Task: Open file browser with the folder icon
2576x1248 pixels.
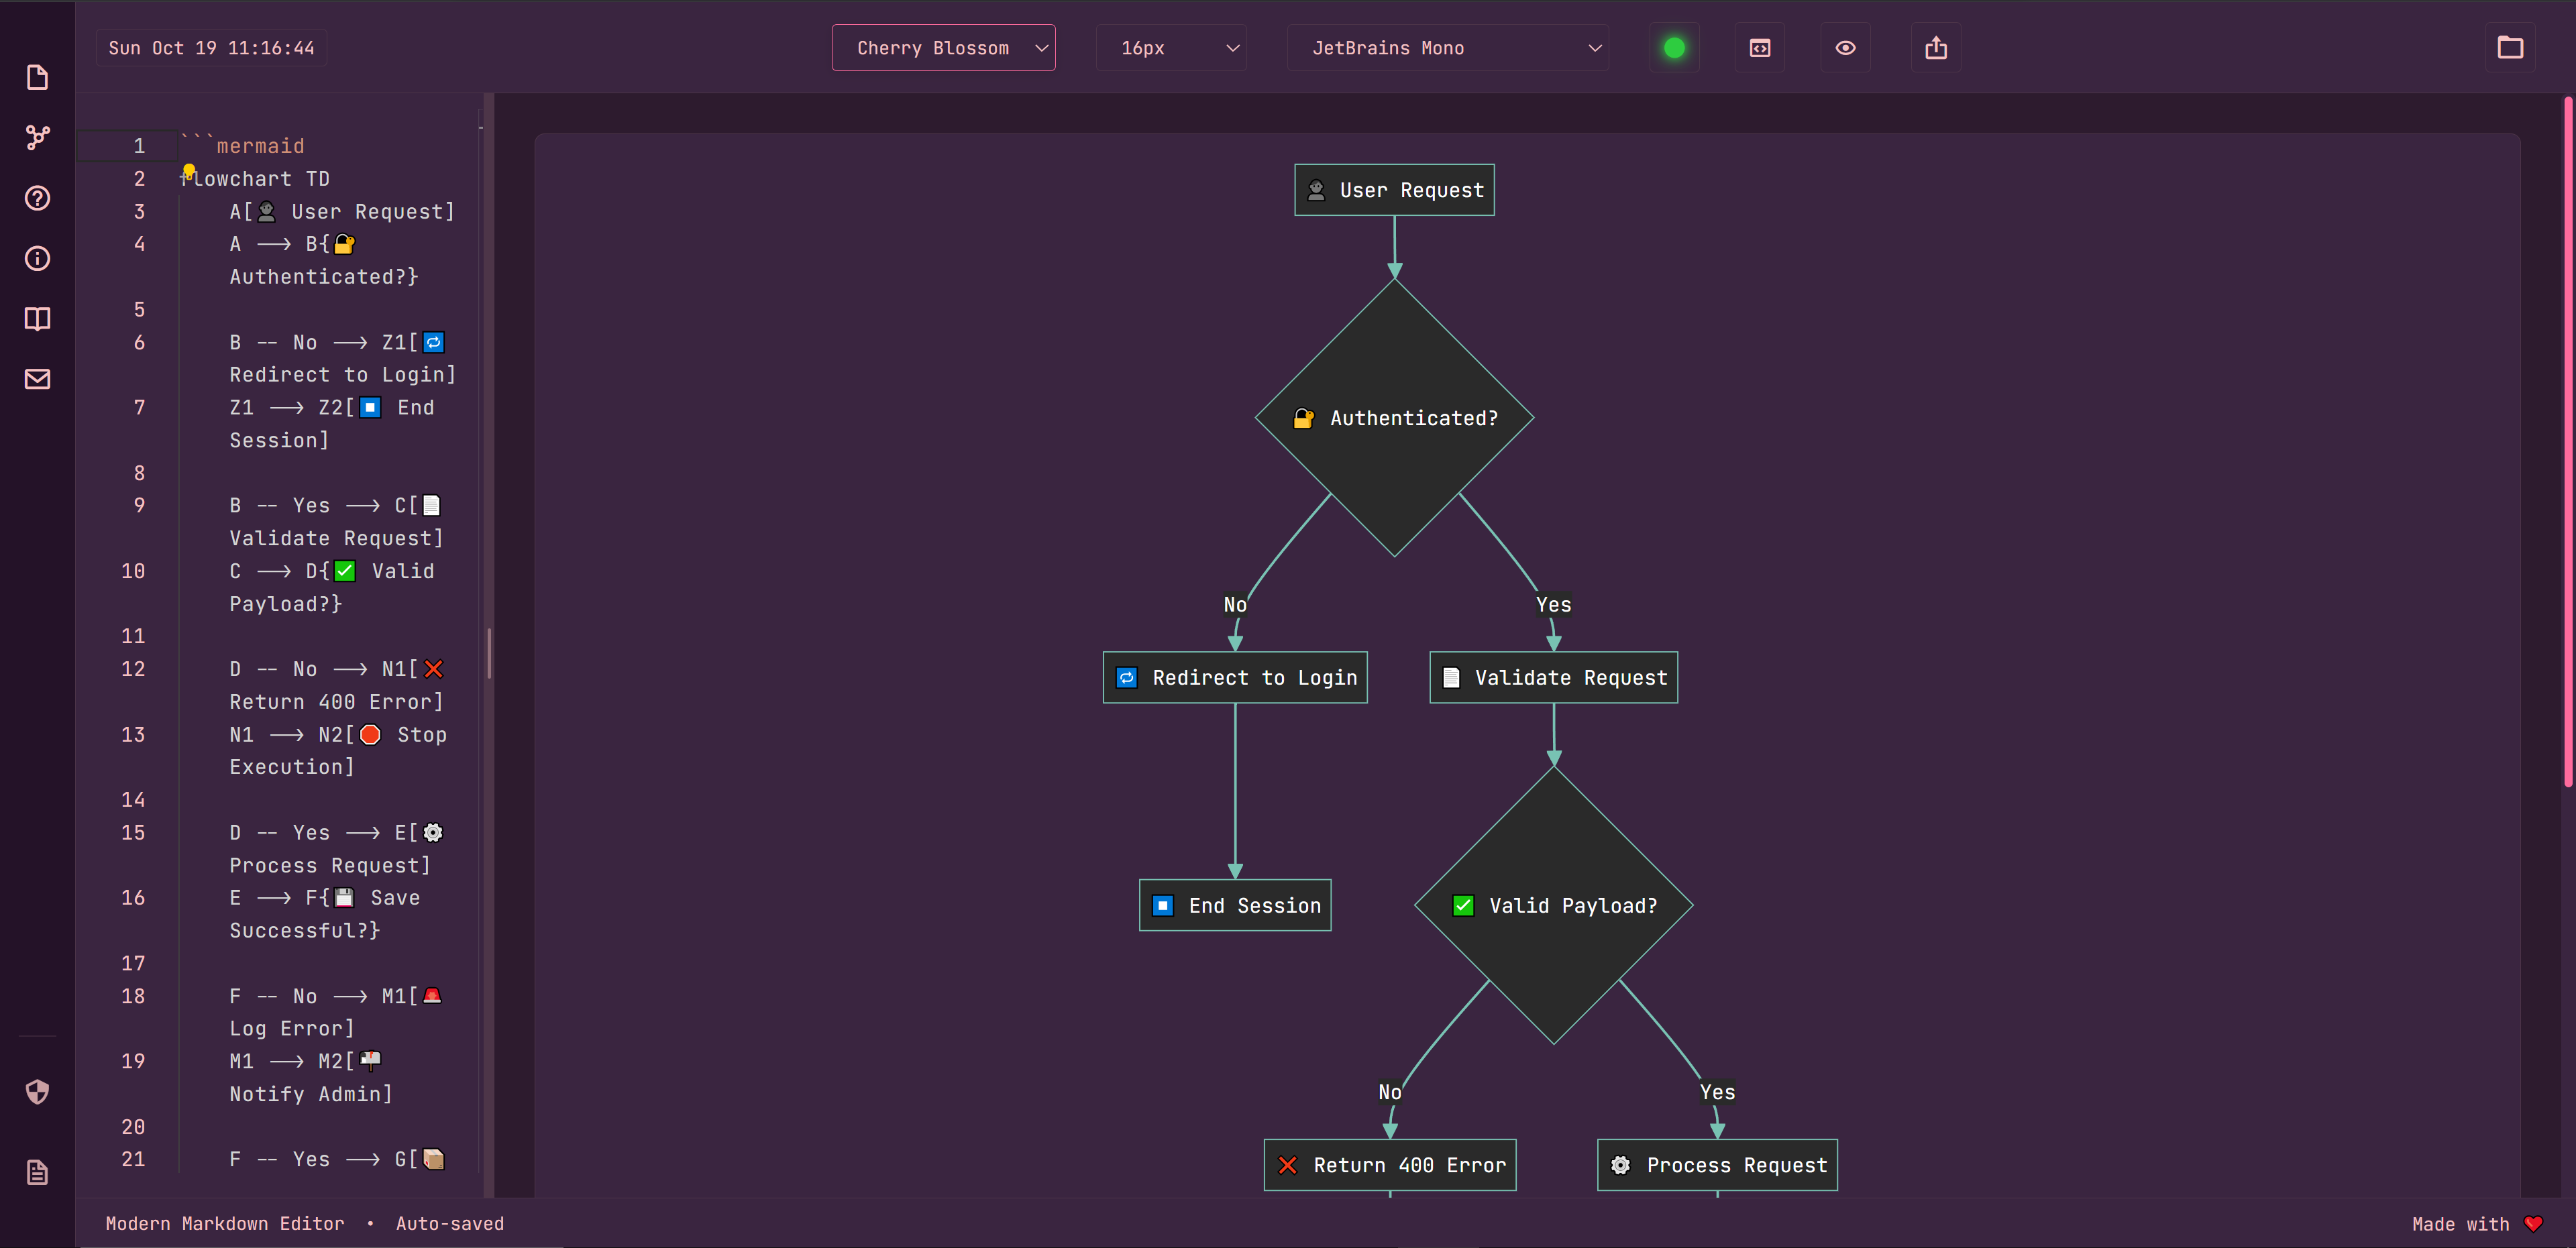Action: coord(2510,47)
